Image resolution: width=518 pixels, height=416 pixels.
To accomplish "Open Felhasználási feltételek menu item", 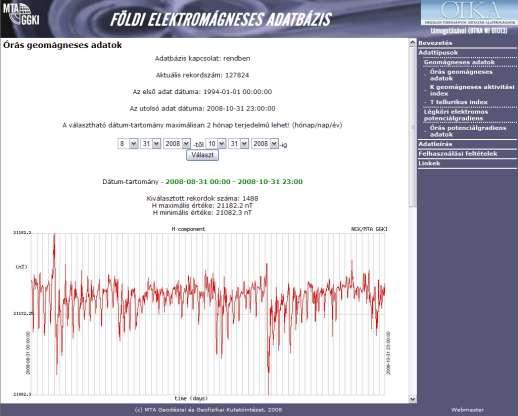I will (x=458, y=154).
